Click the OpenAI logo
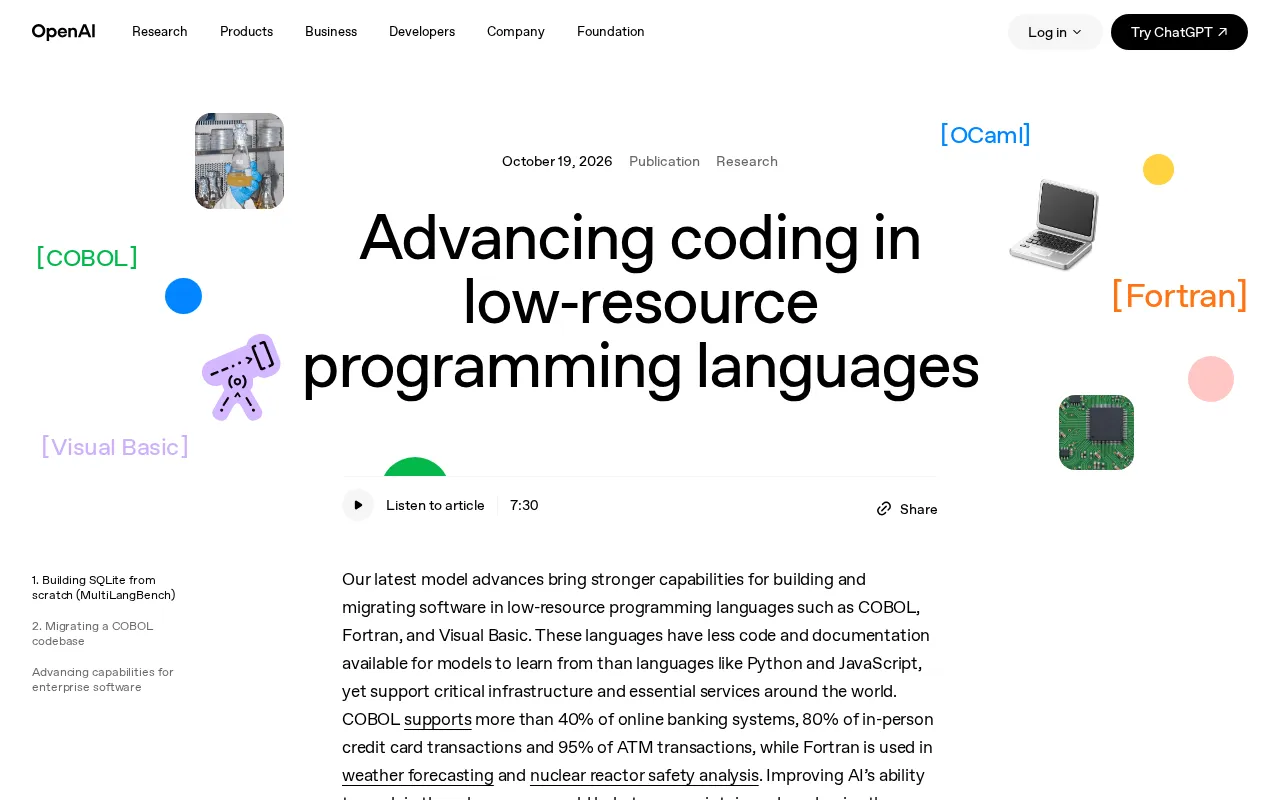The height and width of the screenshot is (800, 1280). pyautogui.click(x=64, y=32)
